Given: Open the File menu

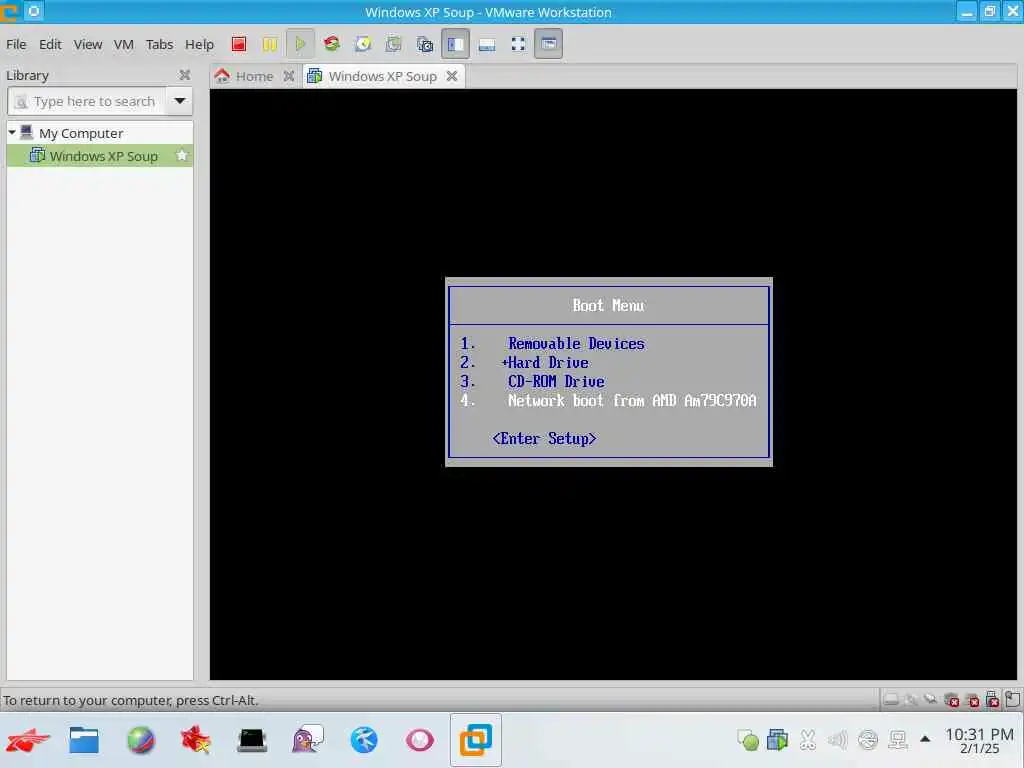Looking at the screenshot, I should (x=16, y=44).
